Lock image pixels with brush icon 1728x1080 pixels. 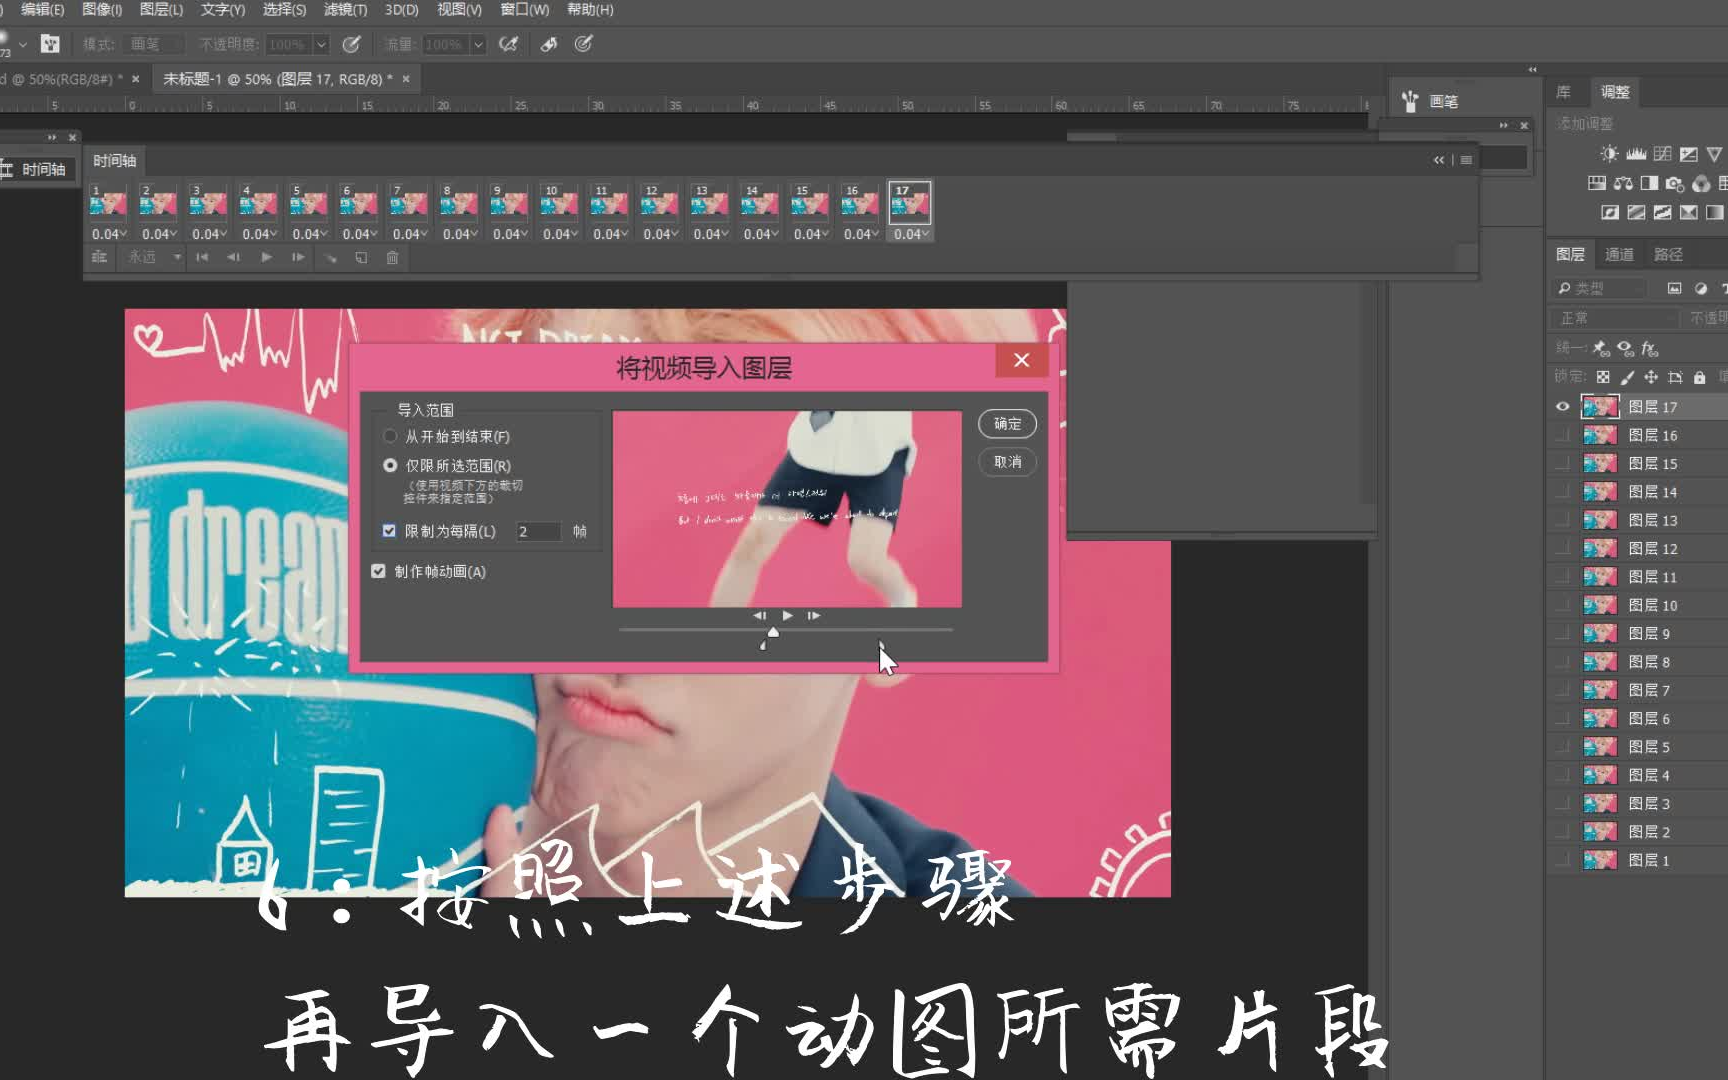(x=1627, y=377)
